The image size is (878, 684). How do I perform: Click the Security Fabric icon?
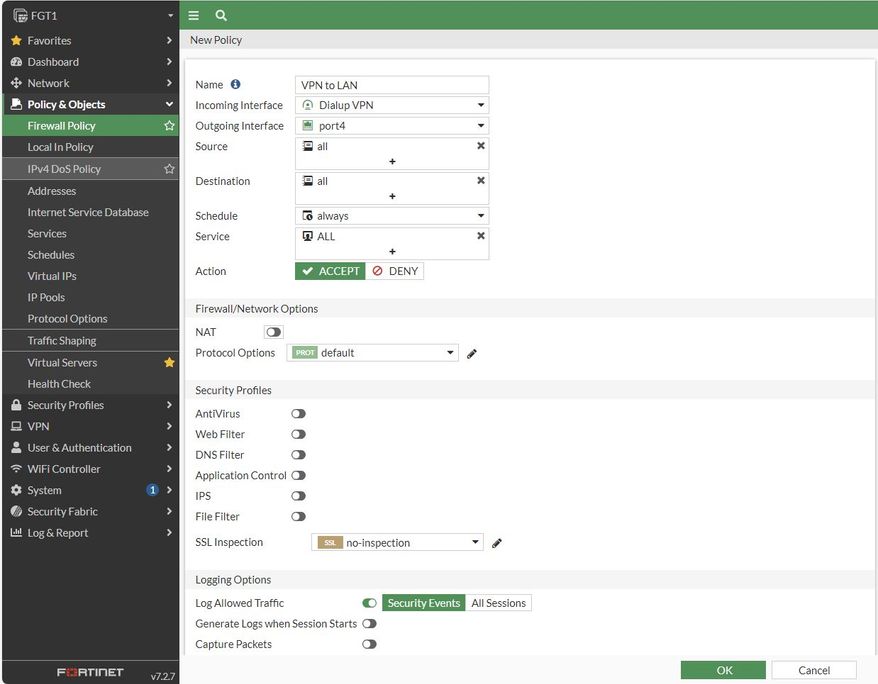point(16,512)
